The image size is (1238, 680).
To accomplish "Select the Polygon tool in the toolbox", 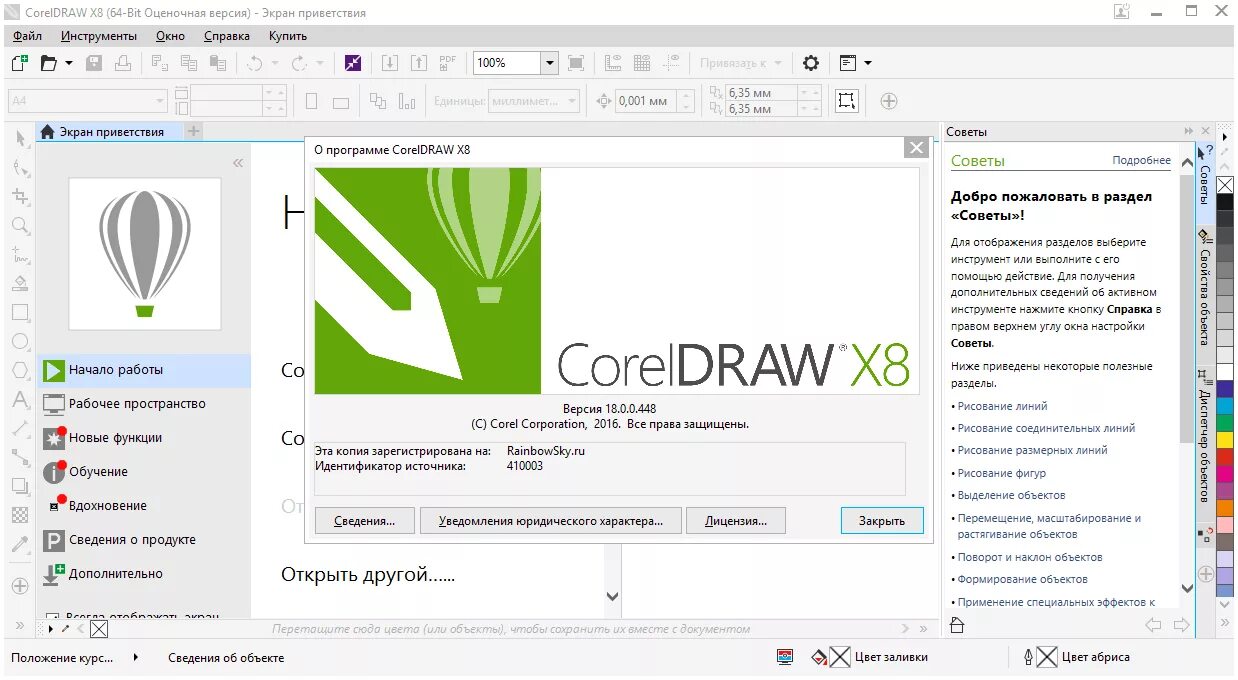I will (20, 370).
